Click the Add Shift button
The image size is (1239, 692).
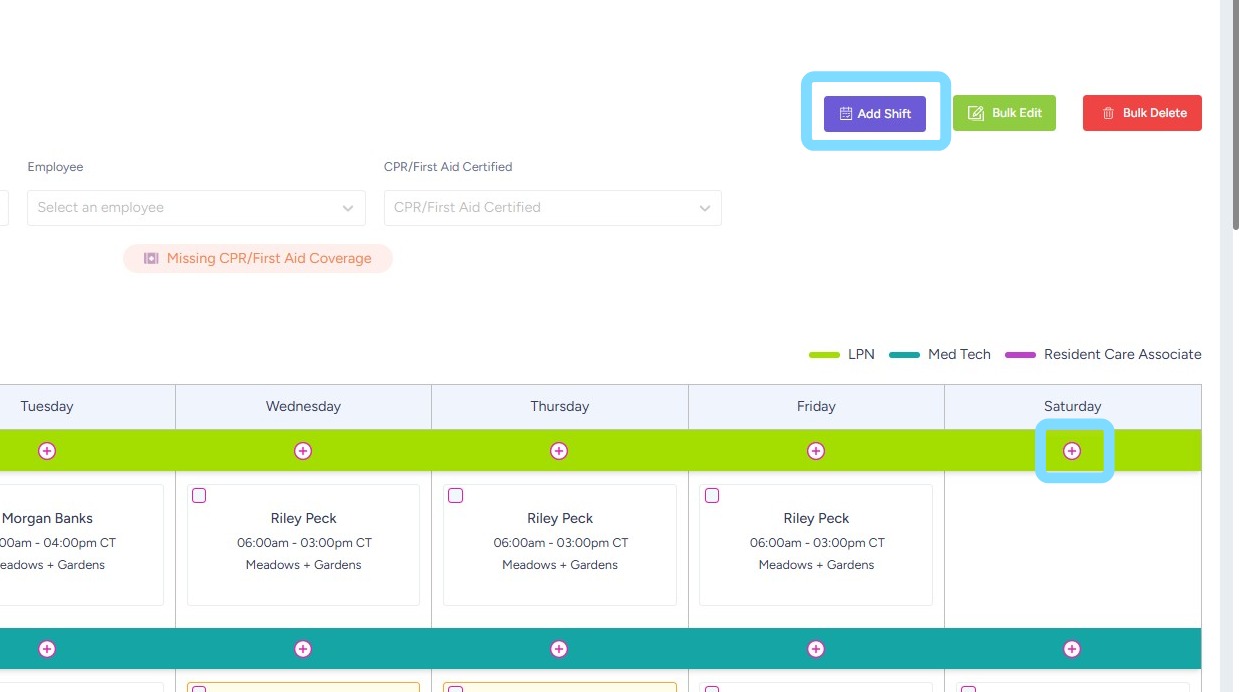tap(875, 114)
